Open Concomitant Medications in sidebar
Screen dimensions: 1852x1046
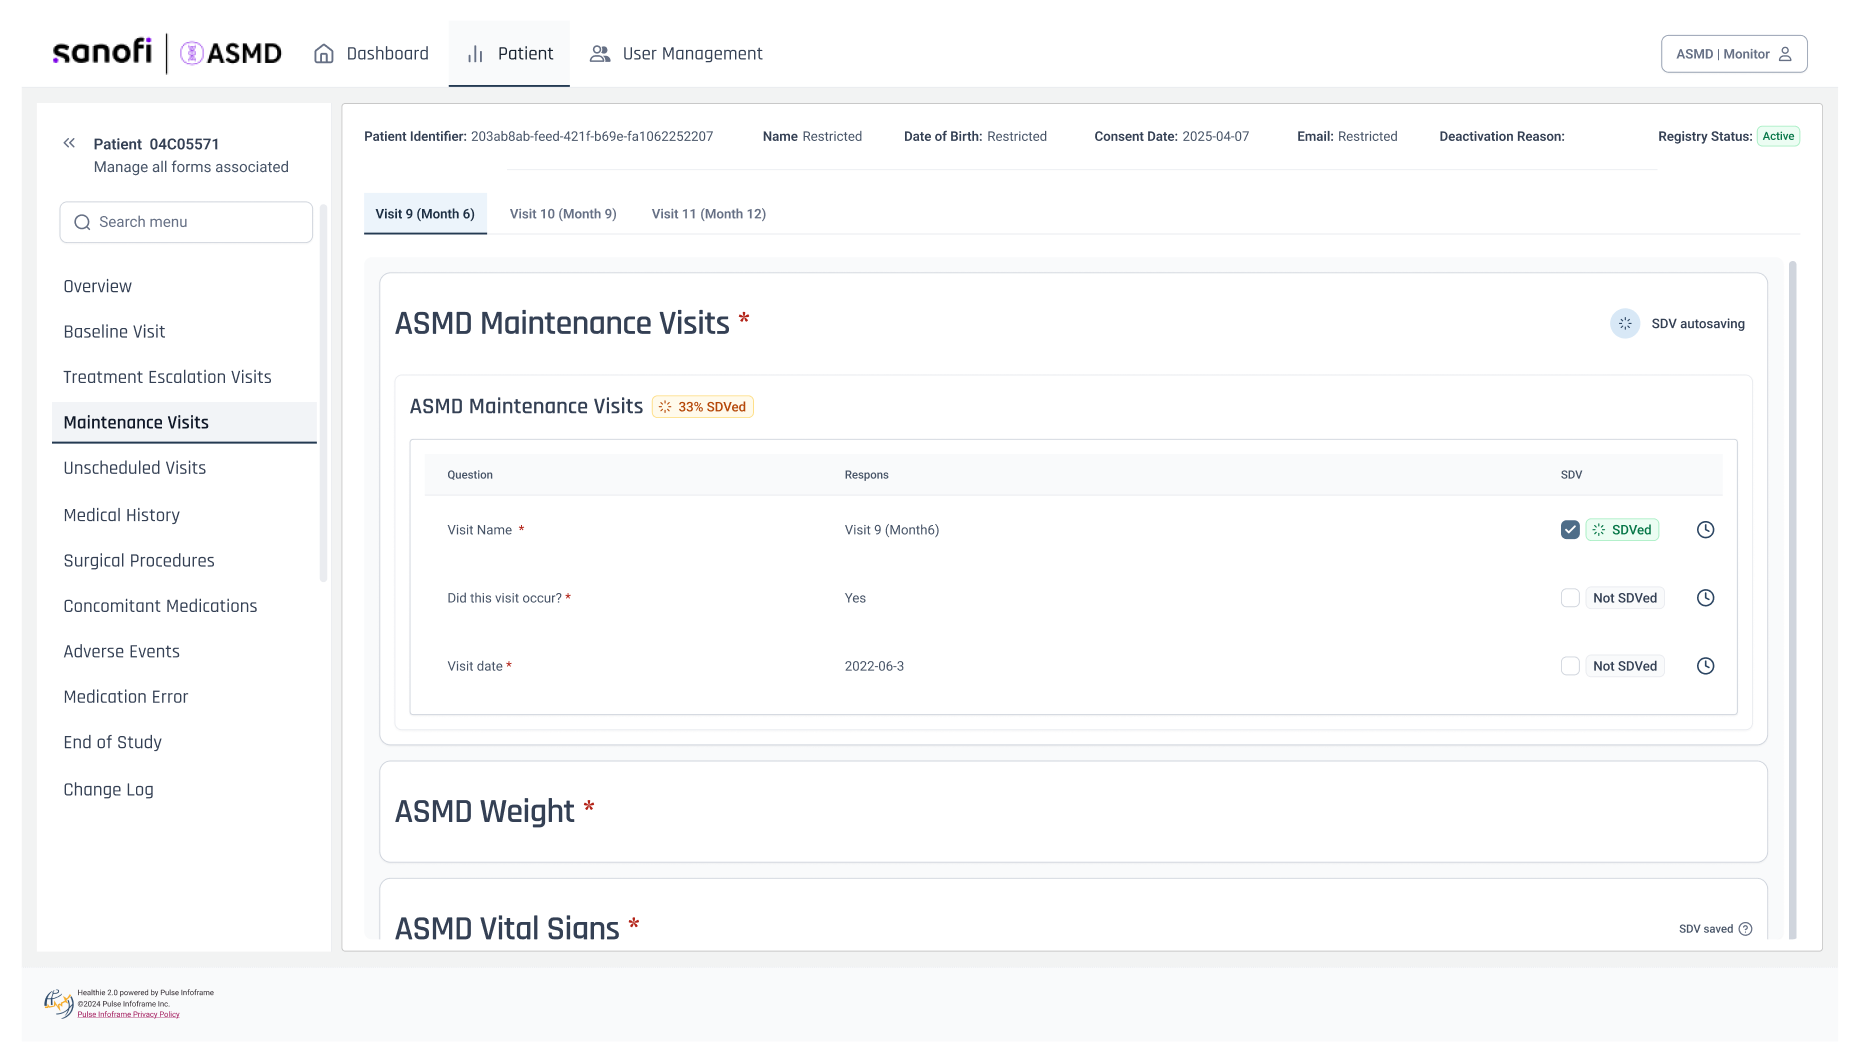[160, 606]
